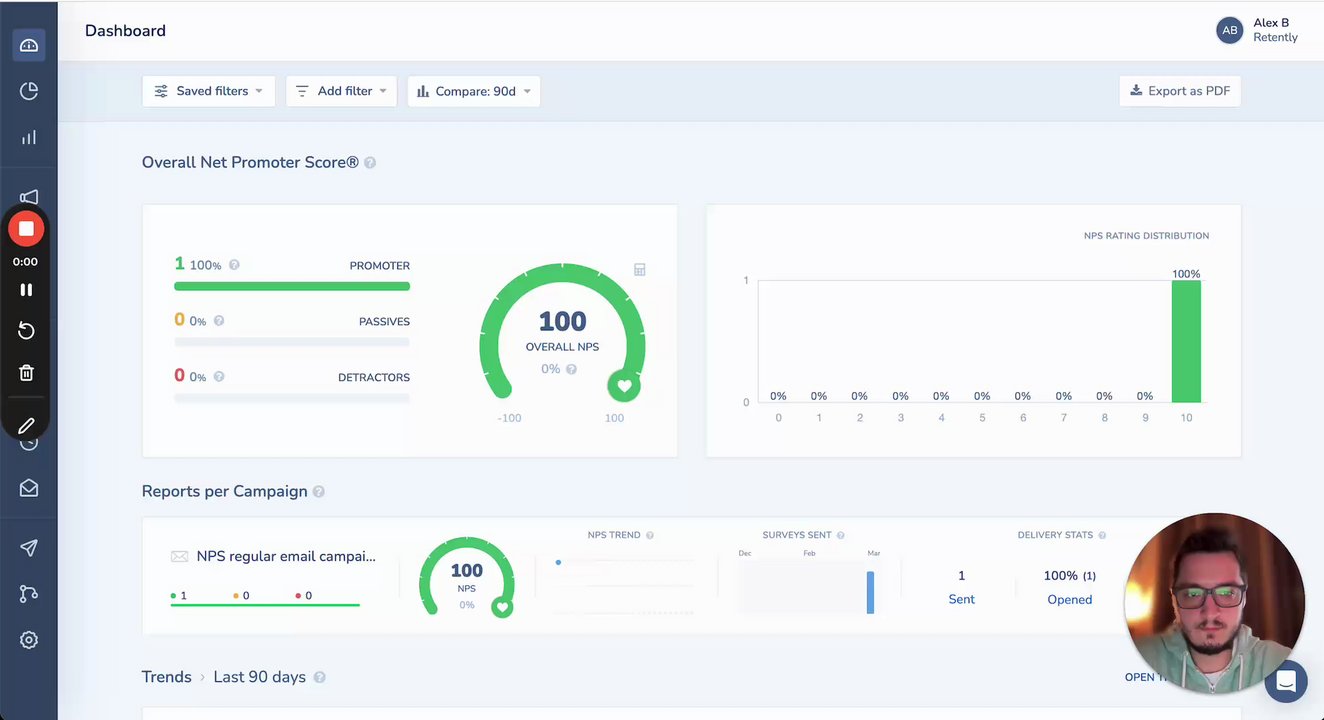
Task: Open the chat support widget
Action: (1286, 682)
